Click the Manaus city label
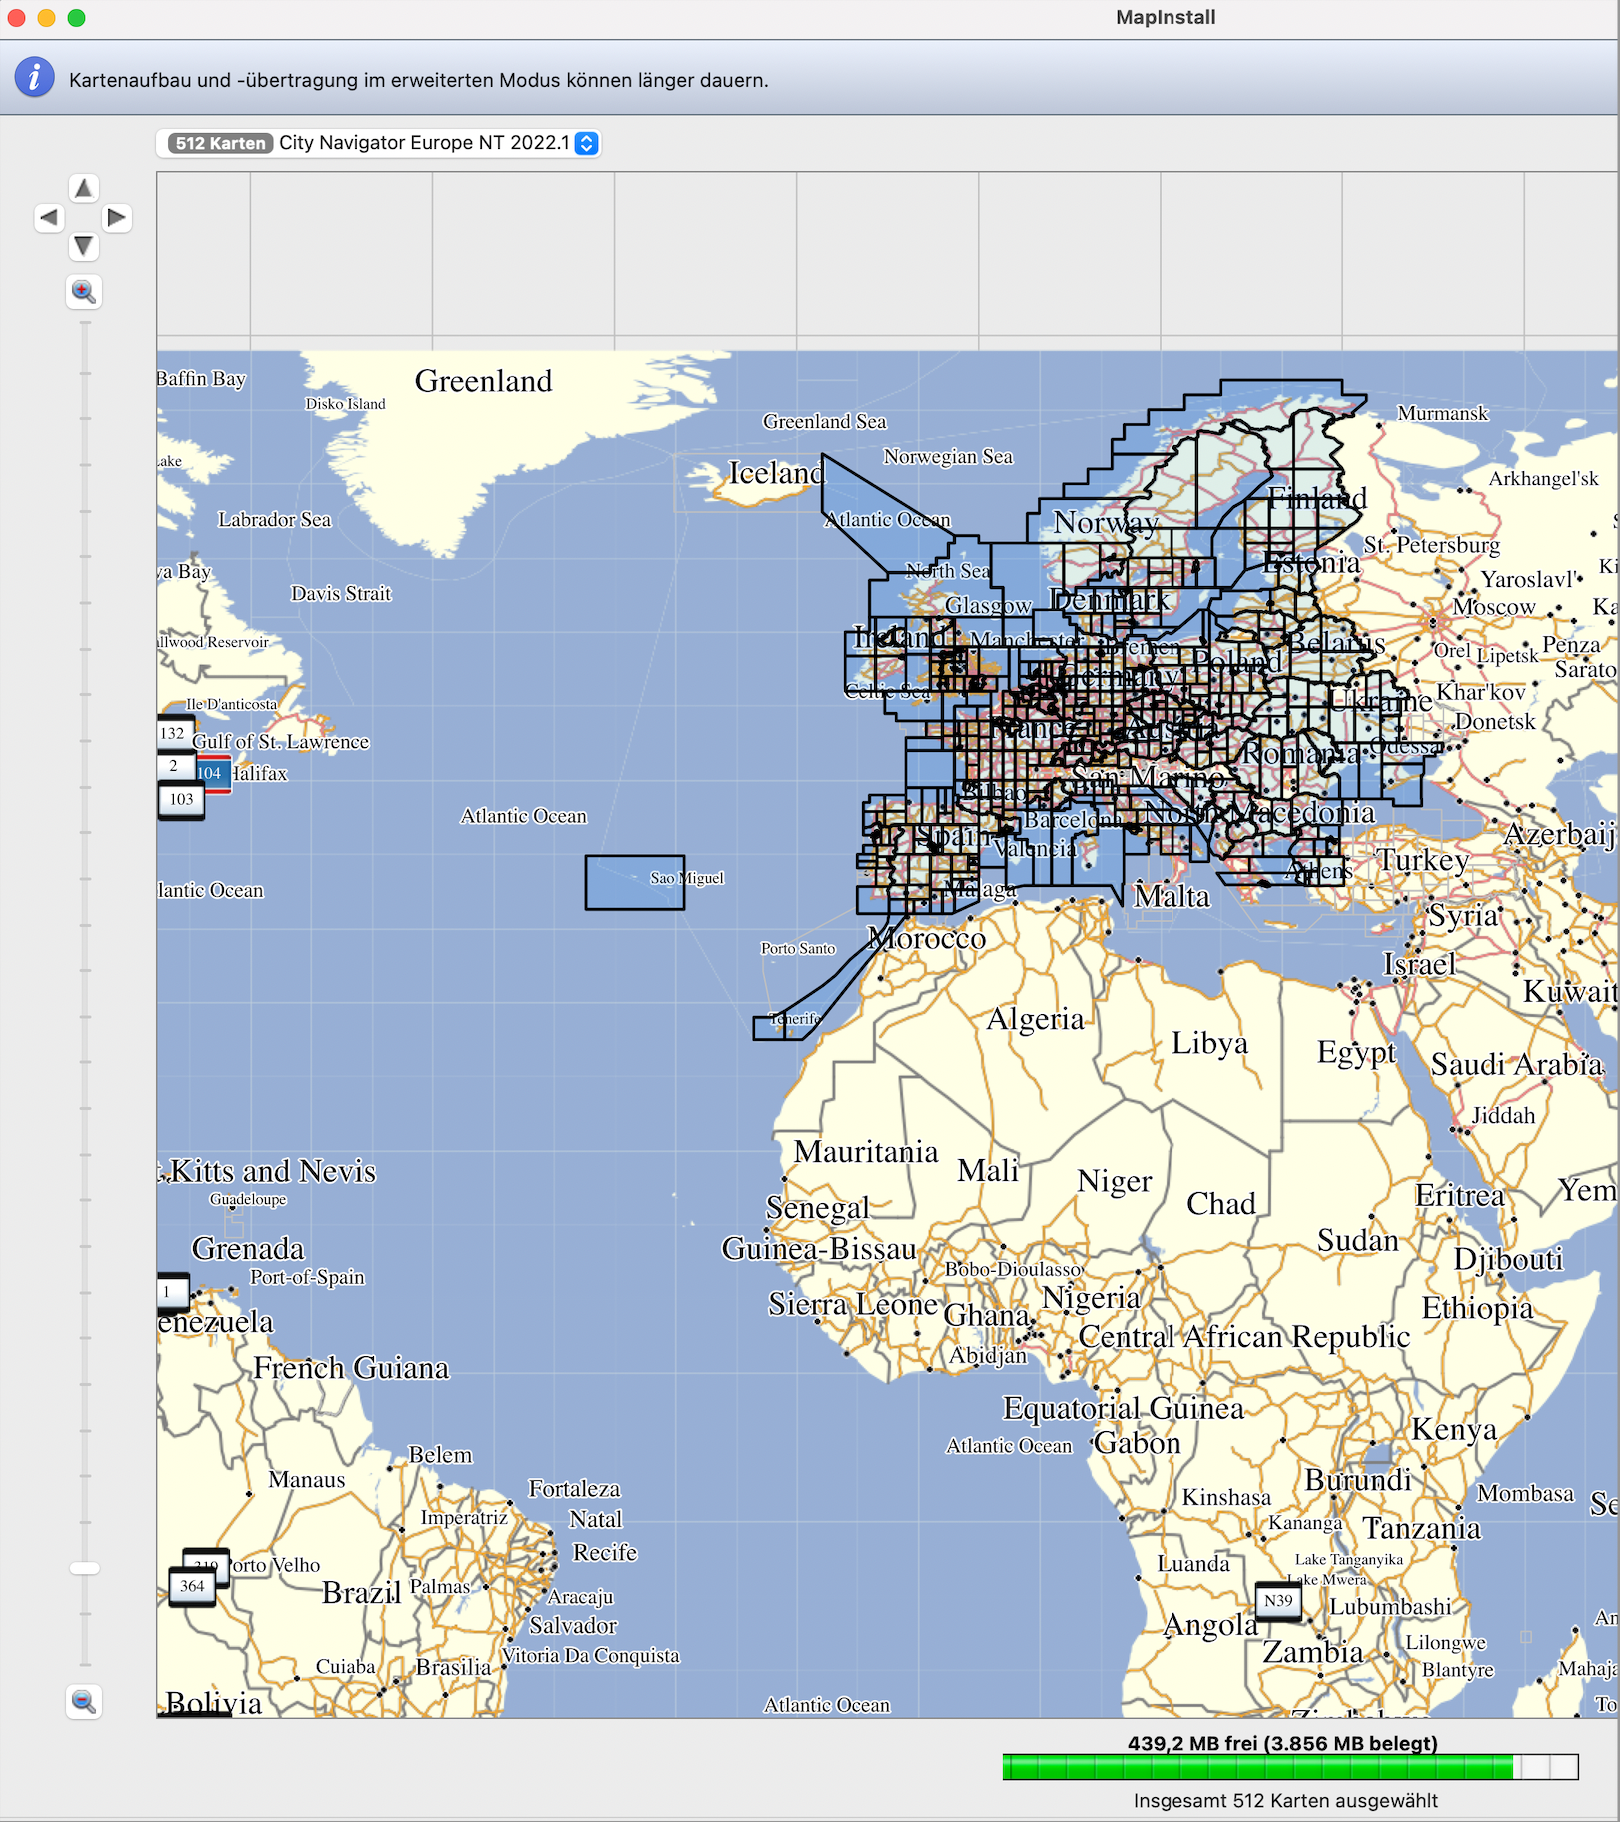 click(306, 1479)
